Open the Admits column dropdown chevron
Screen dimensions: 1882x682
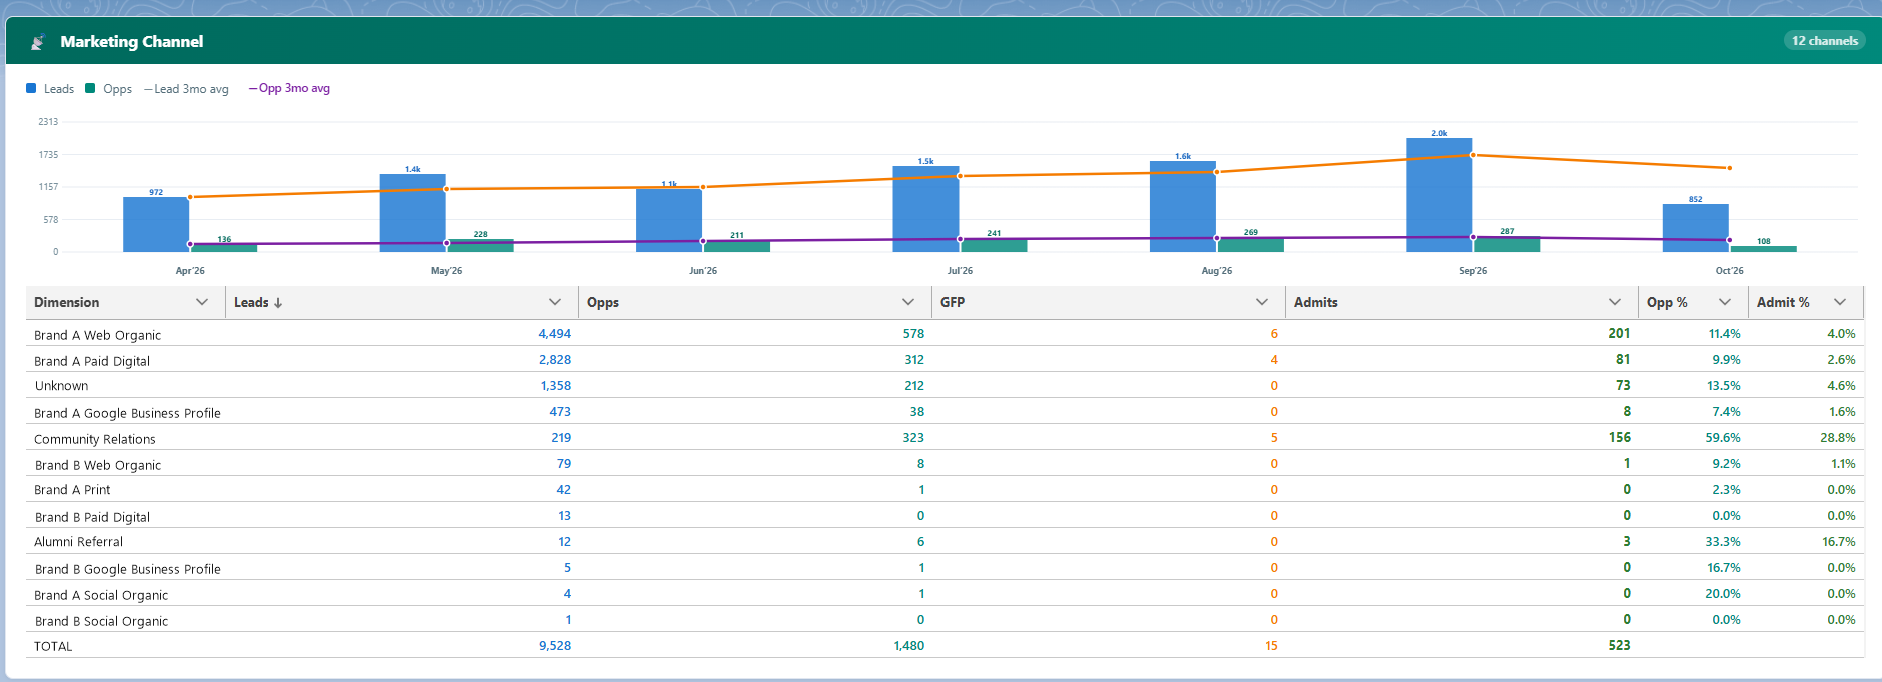[1615, 302]
